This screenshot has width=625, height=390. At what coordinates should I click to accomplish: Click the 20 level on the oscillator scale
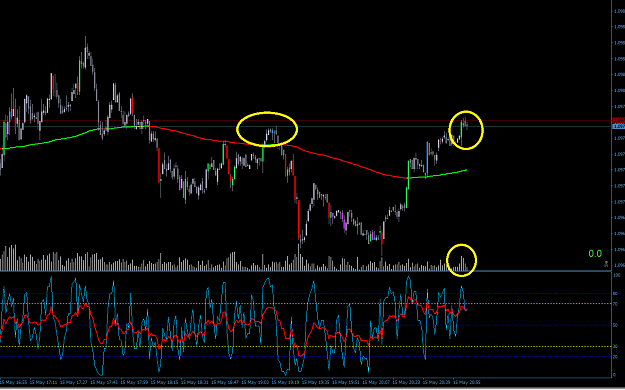[x=616, y=357]
